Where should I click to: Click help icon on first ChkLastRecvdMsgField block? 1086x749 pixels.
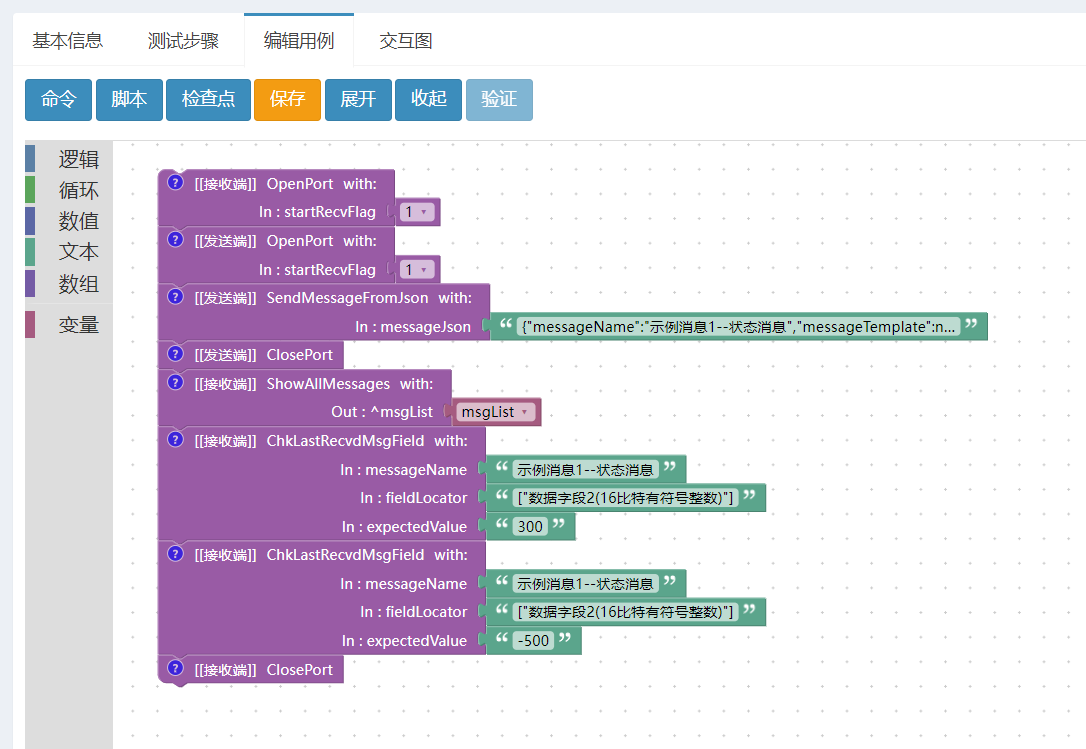point(176,440)
